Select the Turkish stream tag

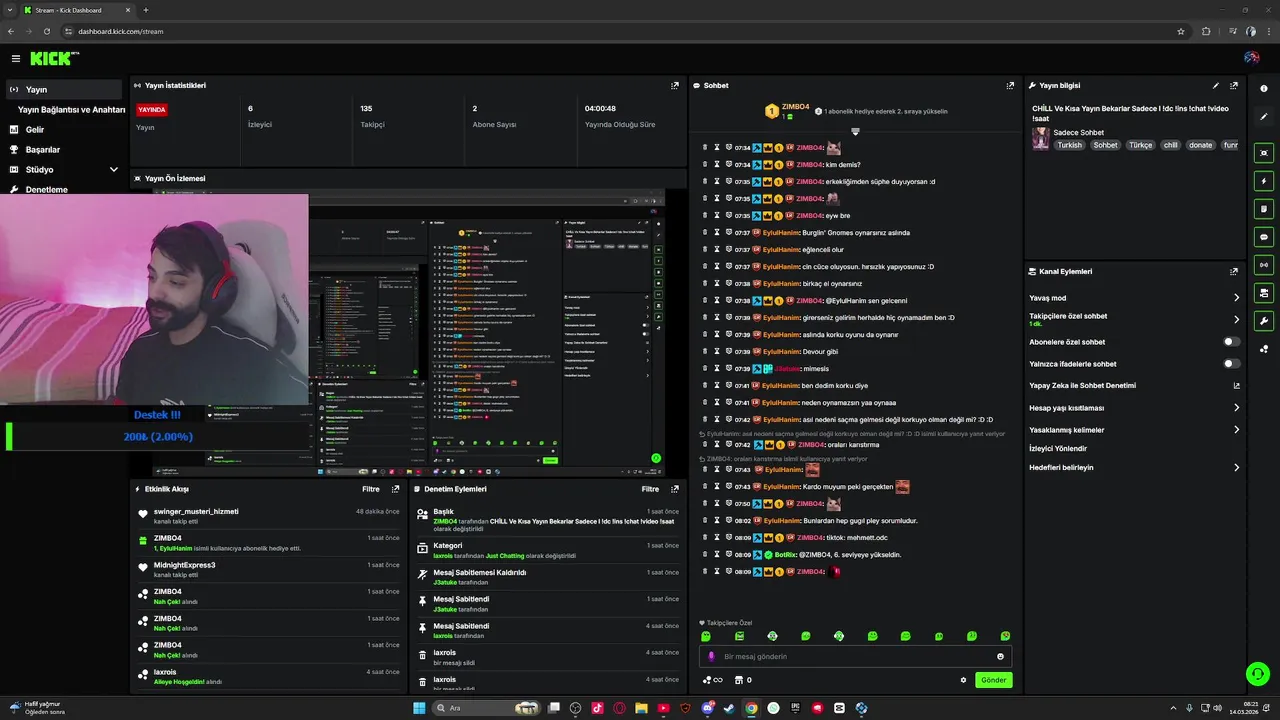(1070, 145)
